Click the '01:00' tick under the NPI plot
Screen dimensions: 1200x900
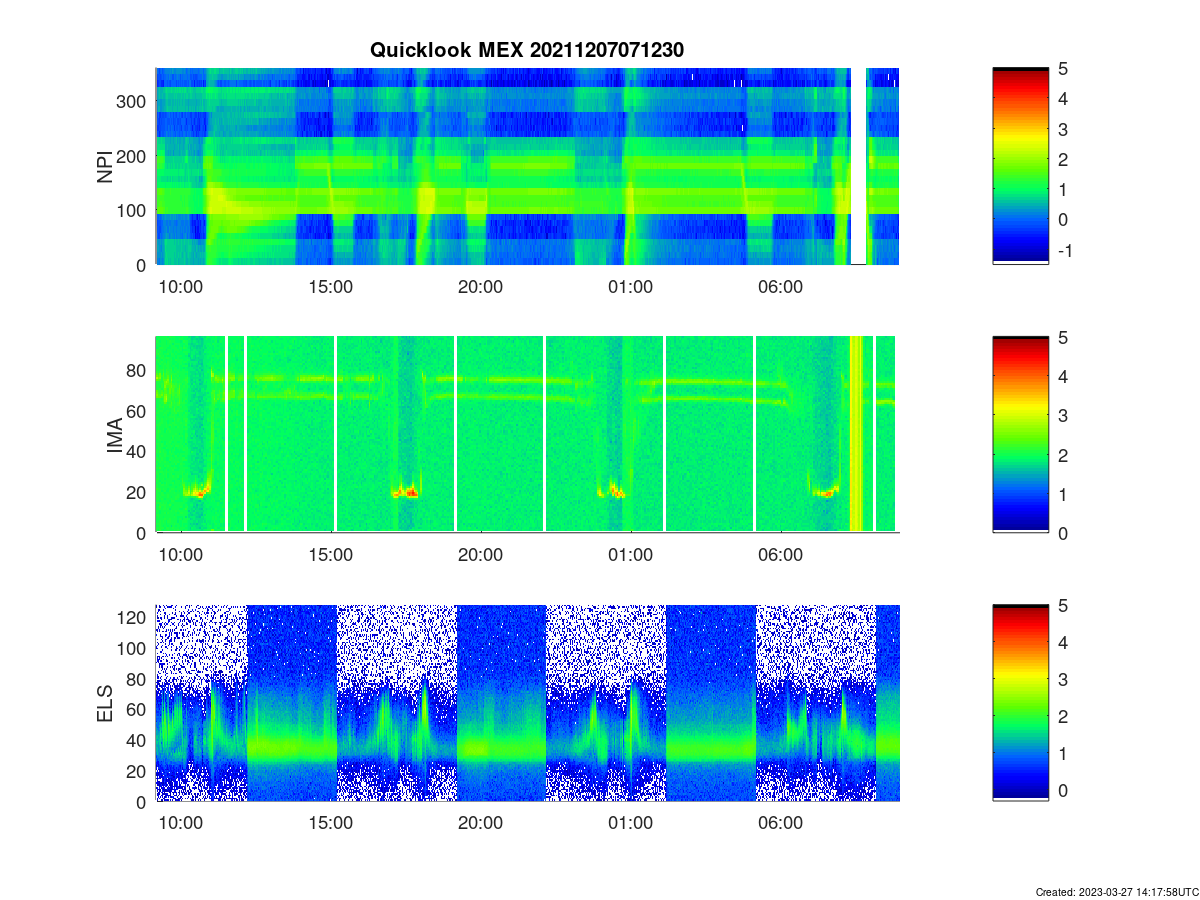coord(631,286)
